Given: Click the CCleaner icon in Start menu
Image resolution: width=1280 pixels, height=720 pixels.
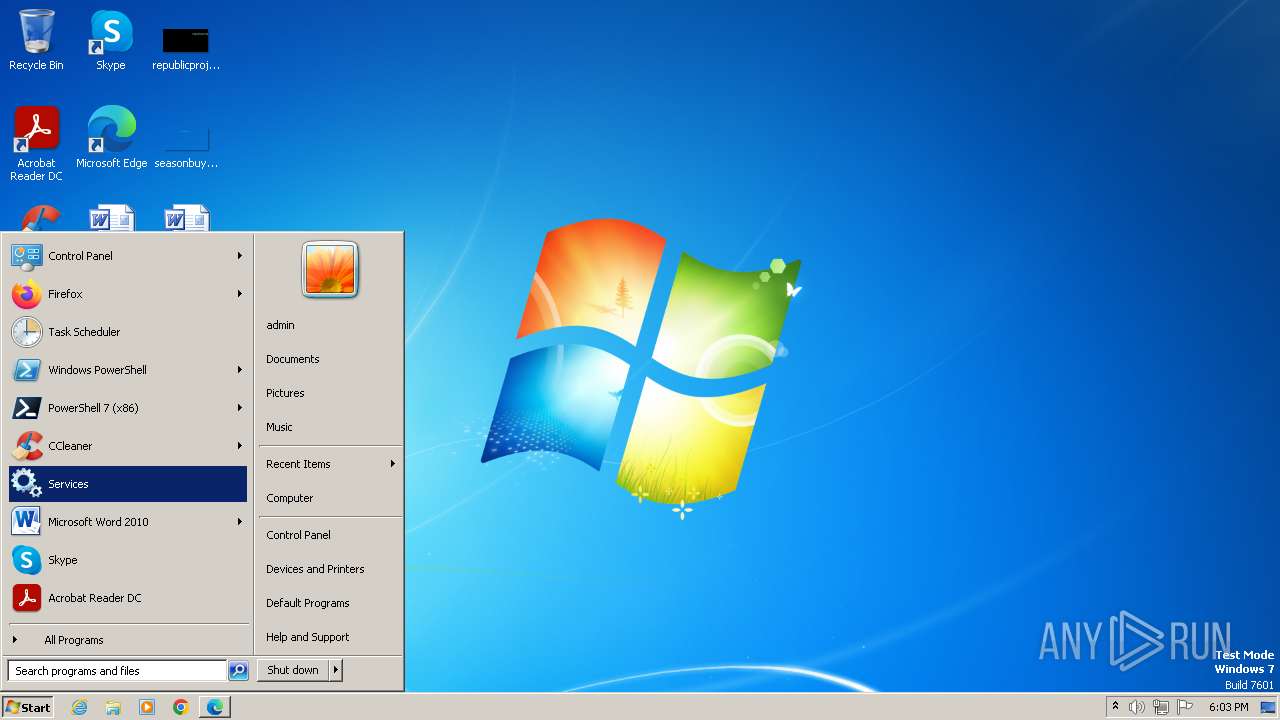Looking at the screenshot, I should (26, 446).
